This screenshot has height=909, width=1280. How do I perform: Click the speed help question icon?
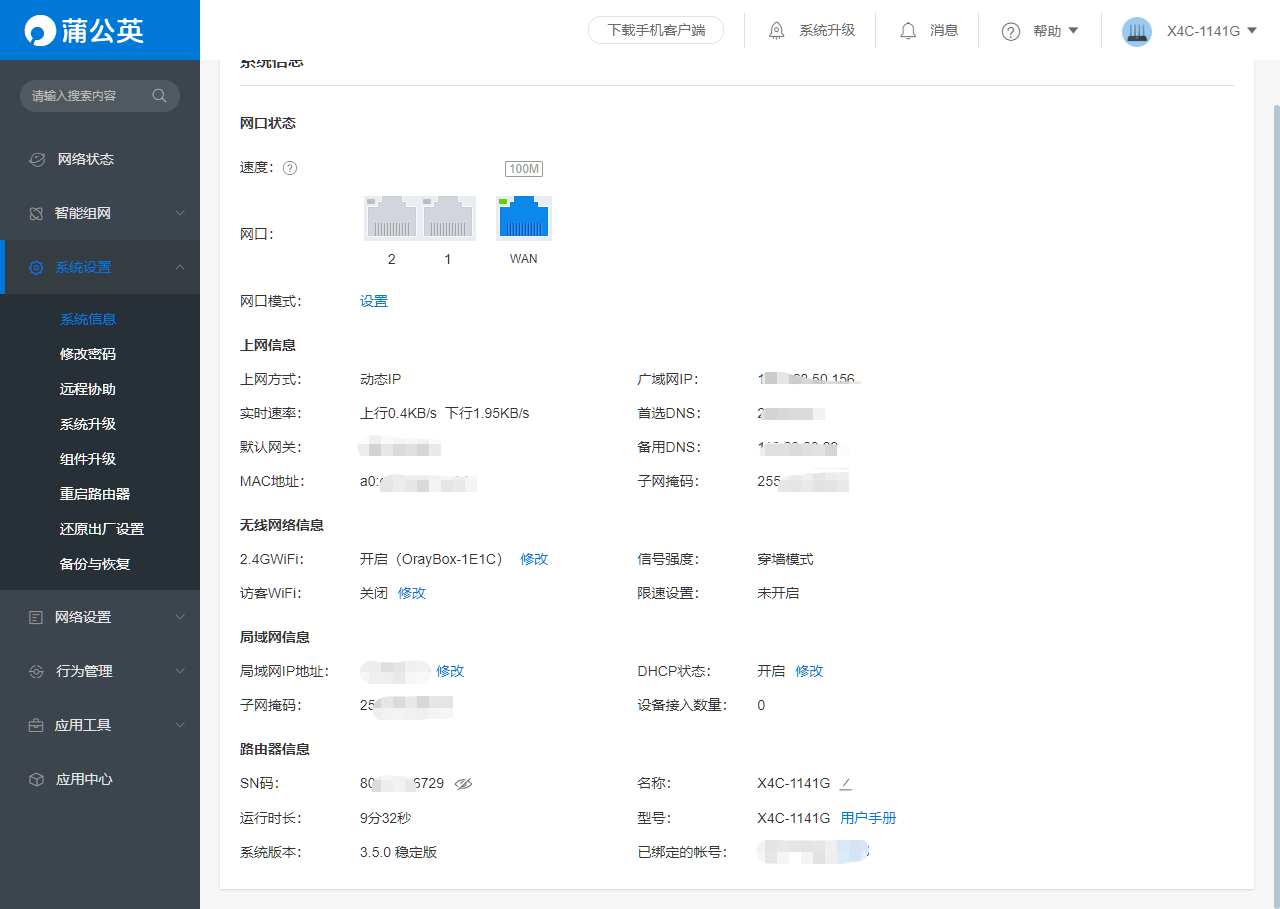click(290, 168)
